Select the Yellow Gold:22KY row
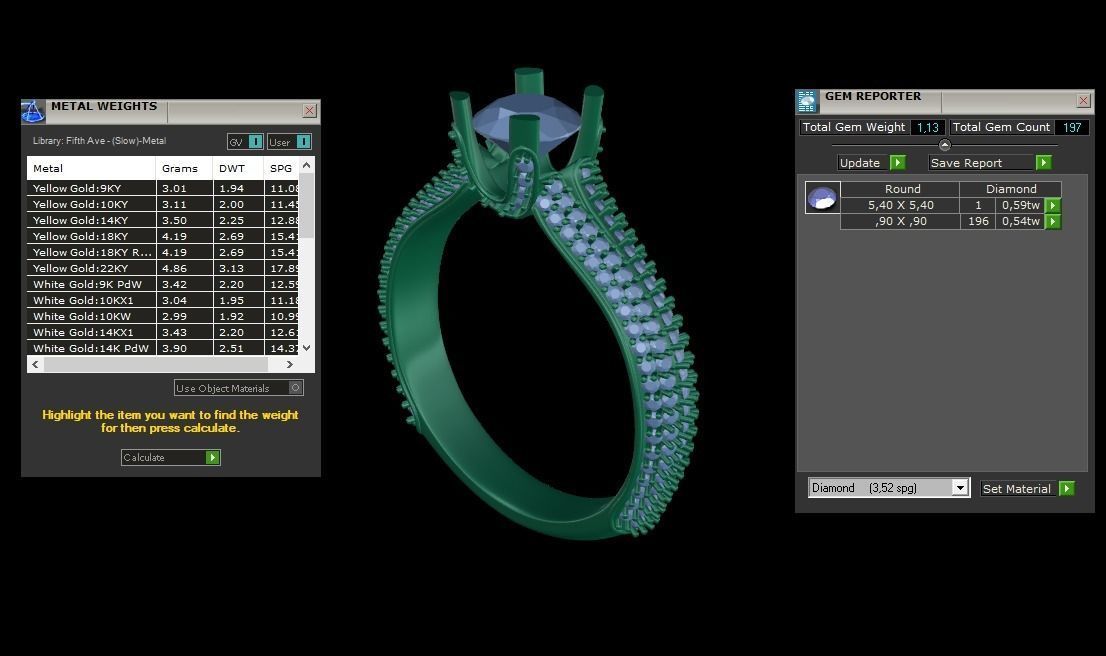This screenshot has height=656, width=1106. (163, 269)
